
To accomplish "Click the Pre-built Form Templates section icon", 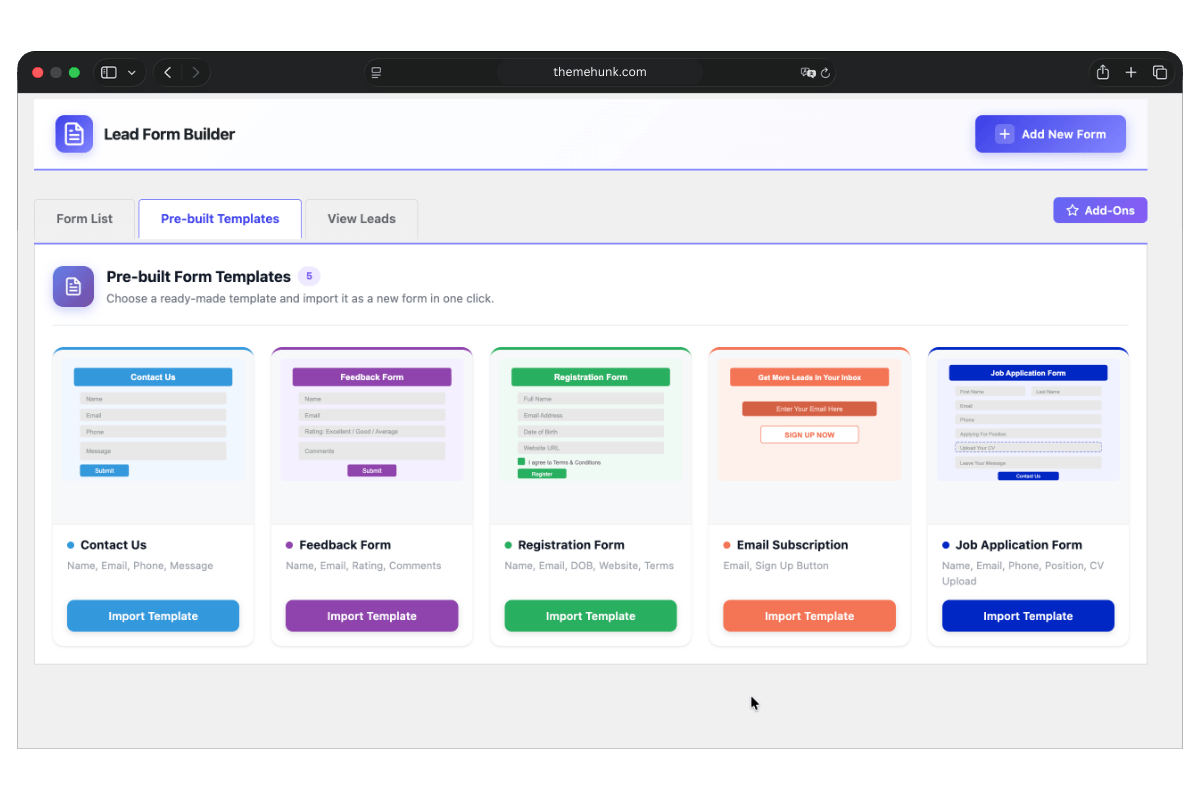I will point(73,286).
